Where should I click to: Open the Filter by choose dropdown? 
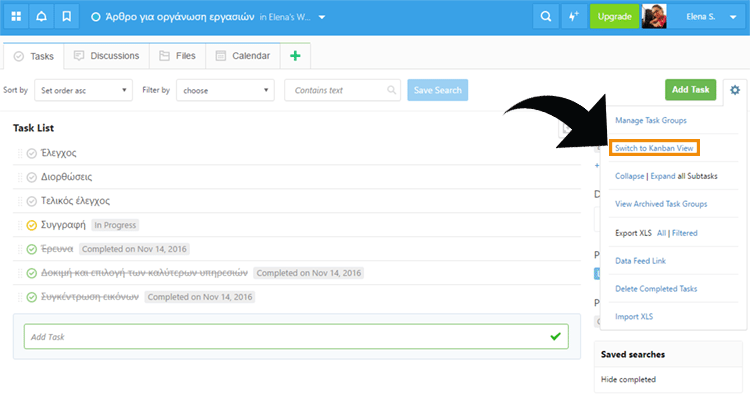[225, 90]
